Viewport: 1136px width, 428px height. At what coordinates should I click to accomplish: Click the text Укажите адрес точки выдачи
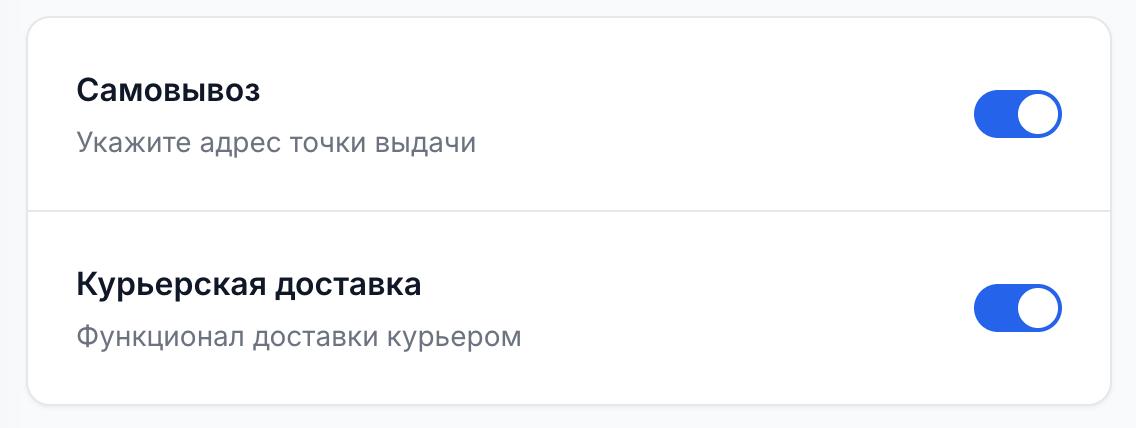pos(275,143)
